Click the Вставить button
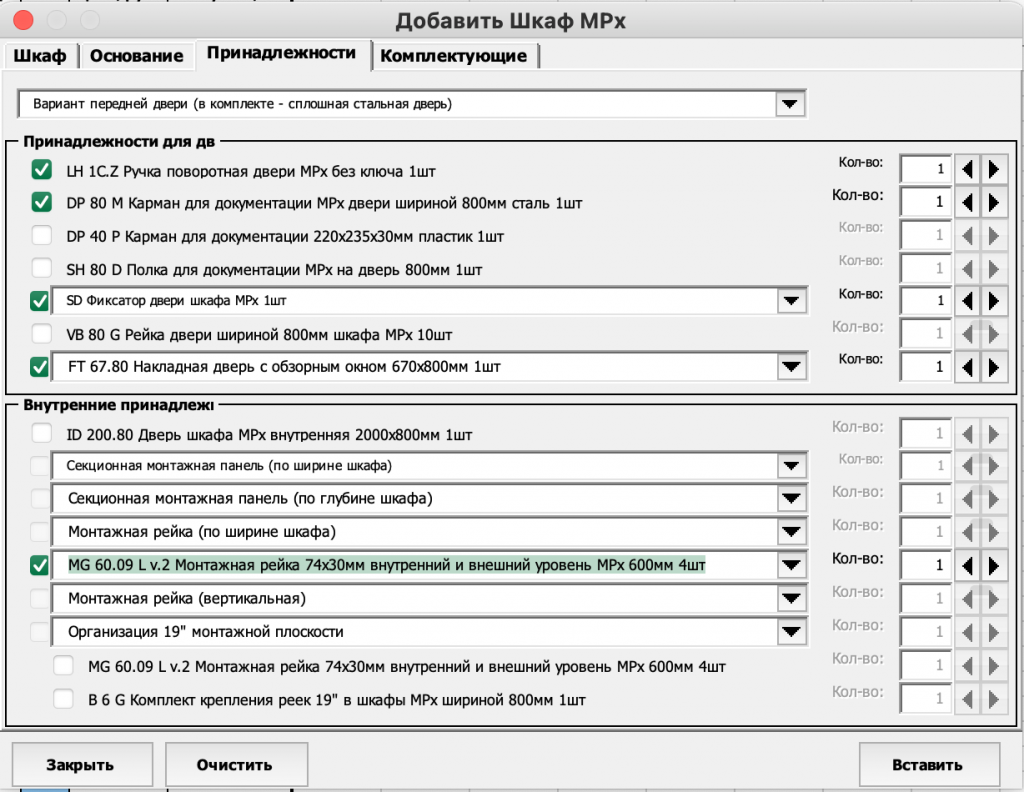 click(x=928, y=765)
